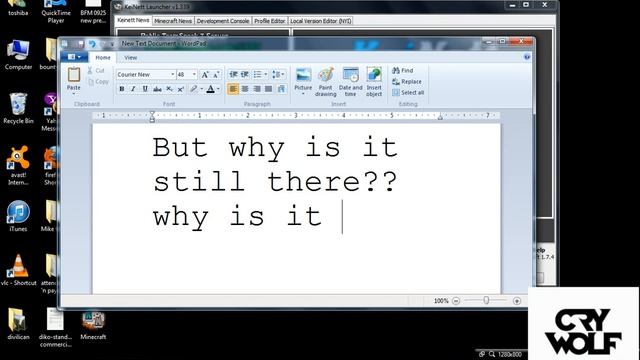
Task: Open the text highlight color dropdown arrow
Action: point(202,89)
